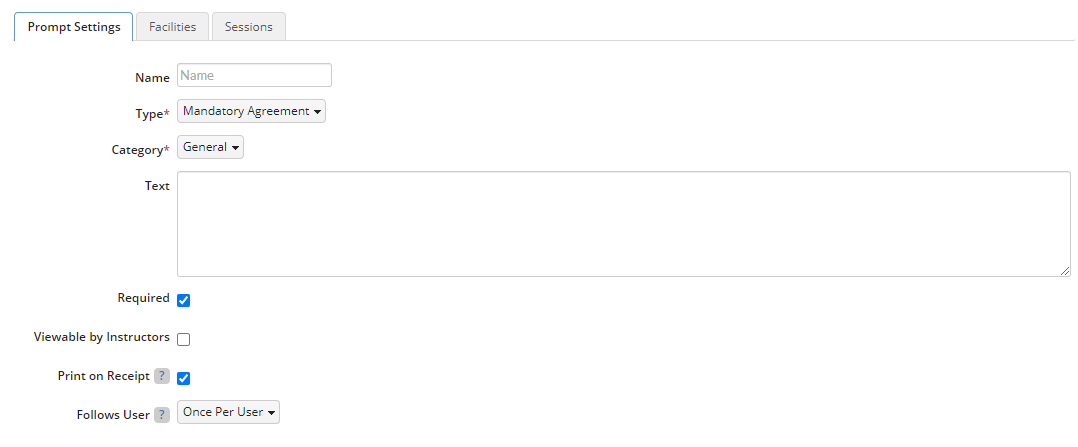Open the Once Per User dropdown

pyautogui.click(x=228, y=413)
